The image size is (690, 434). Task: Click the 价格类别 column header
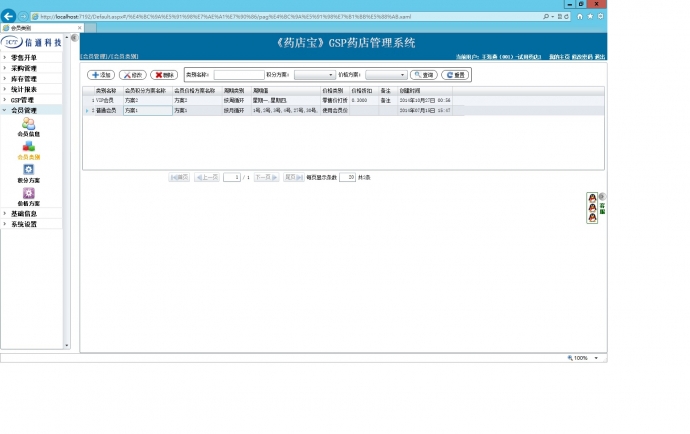click(x=335, y=91)
